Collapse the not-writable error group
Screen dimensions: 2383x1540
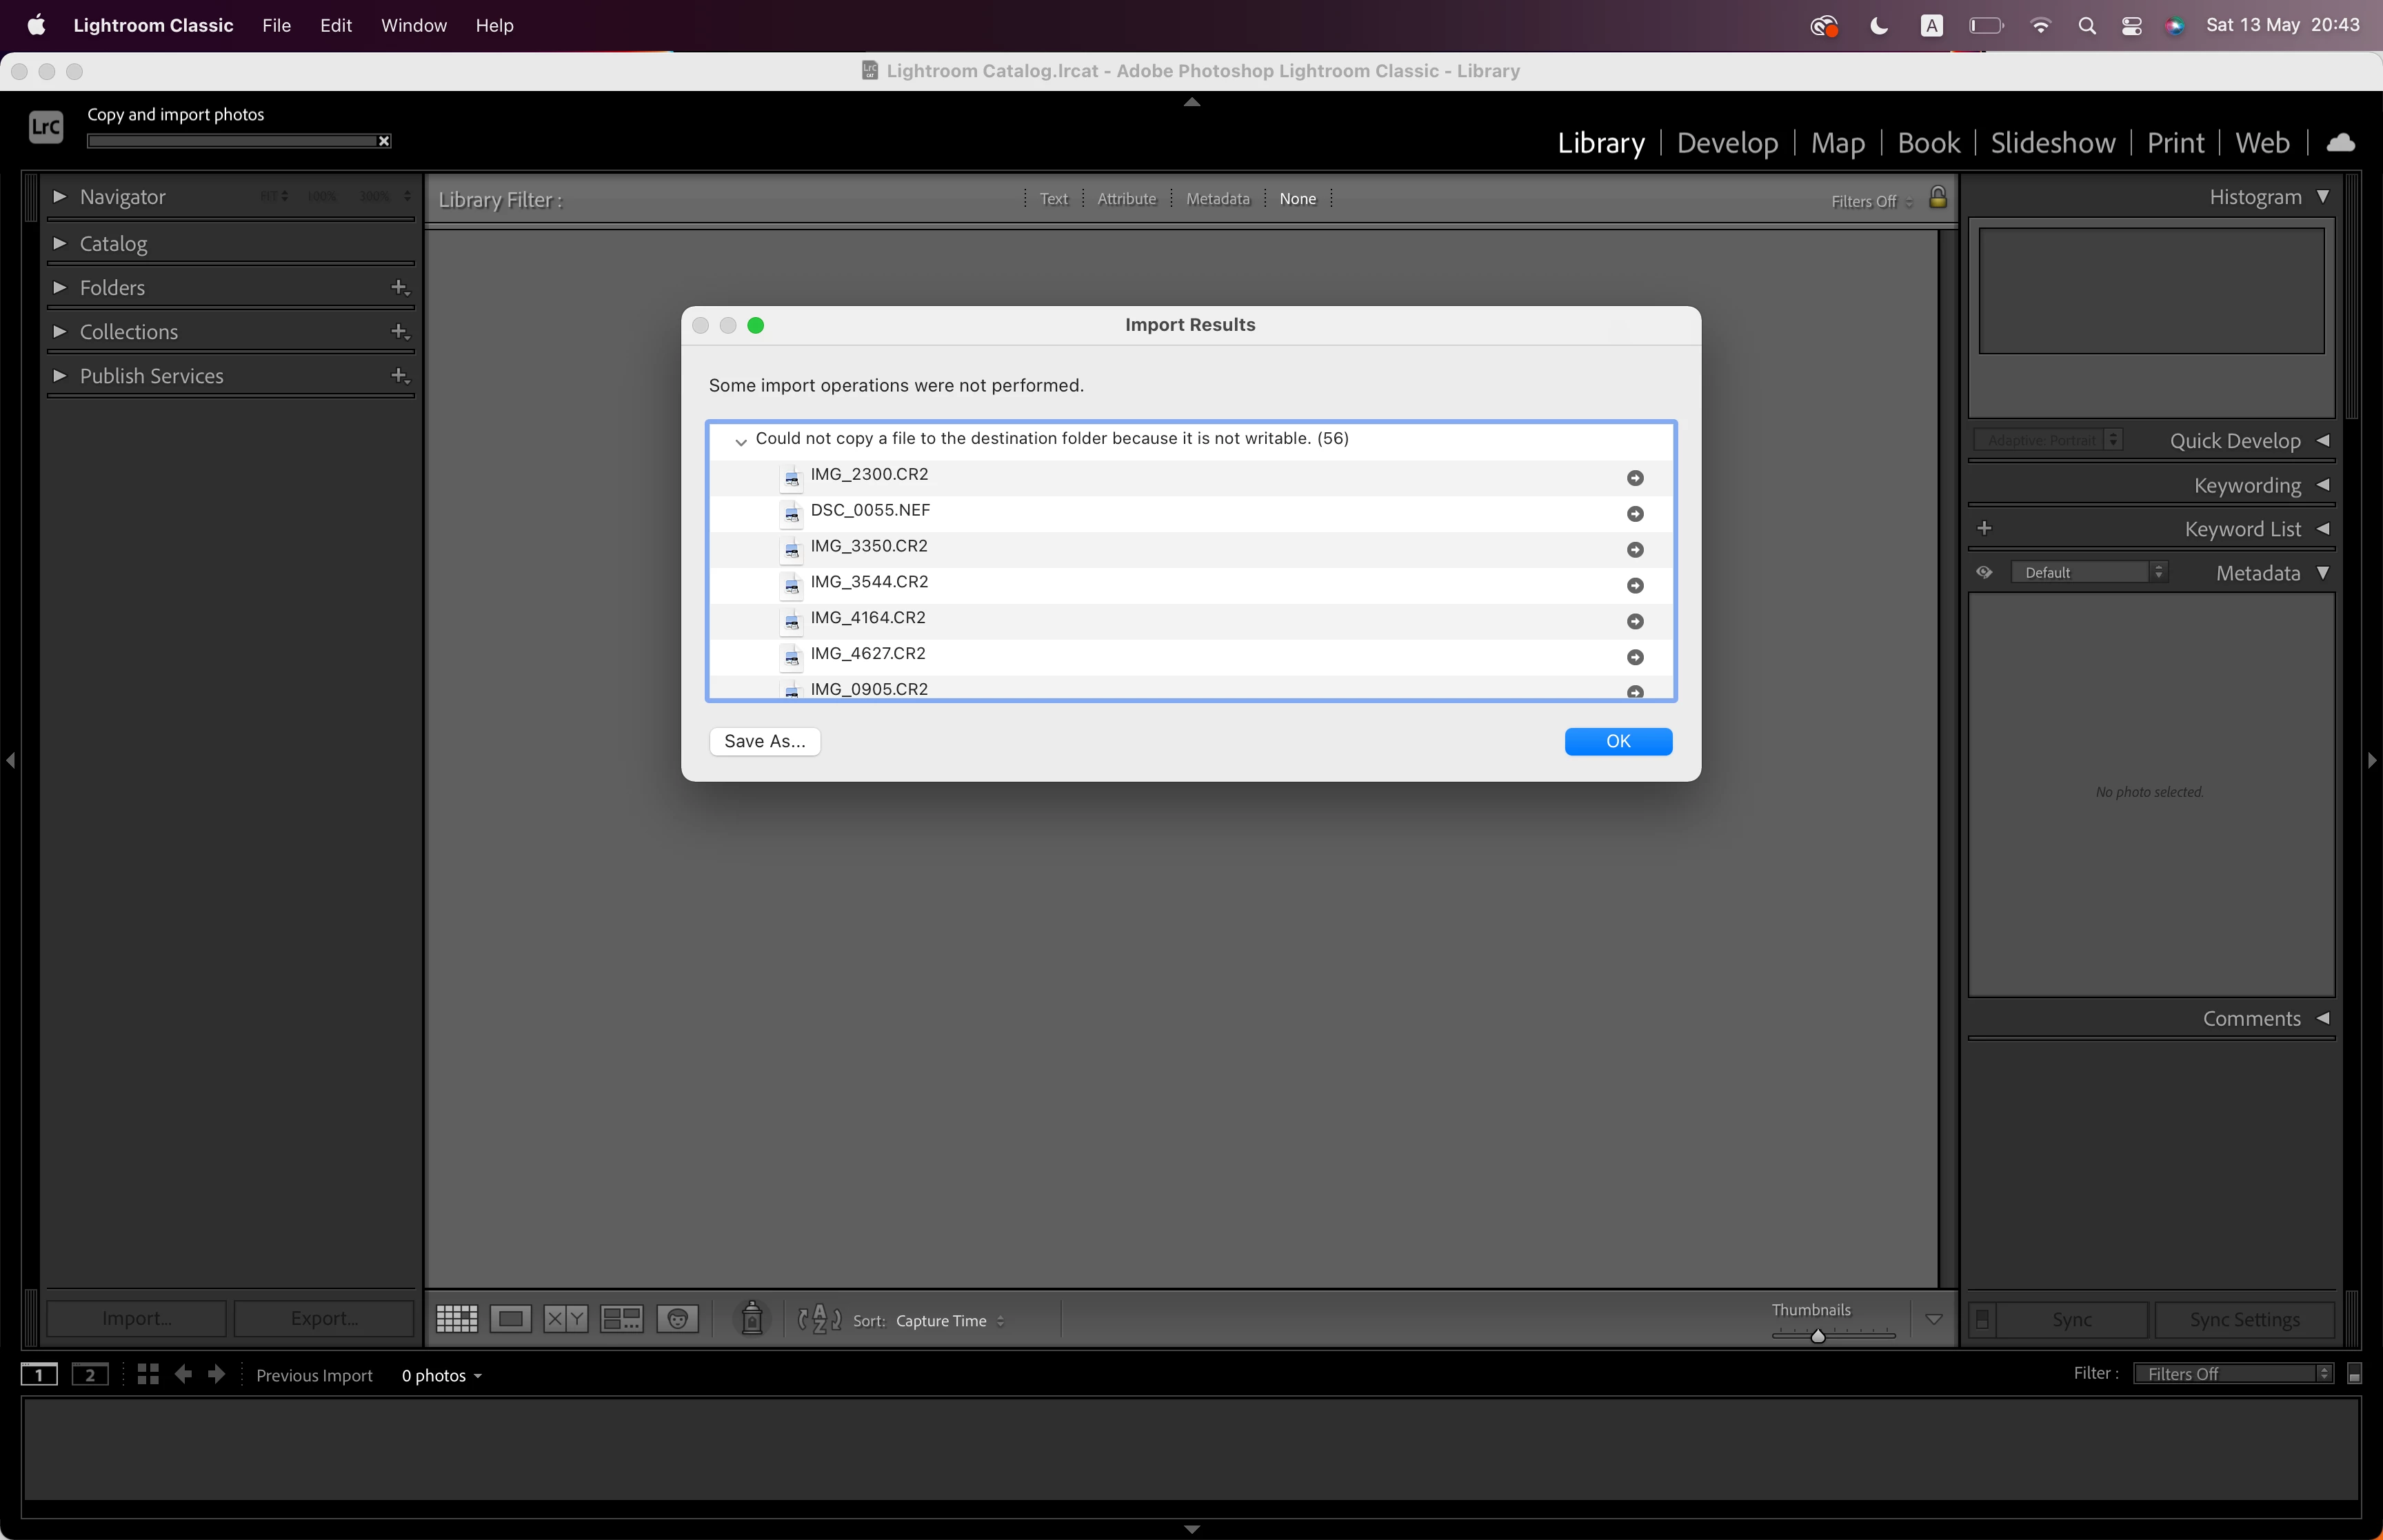(741, 441)
